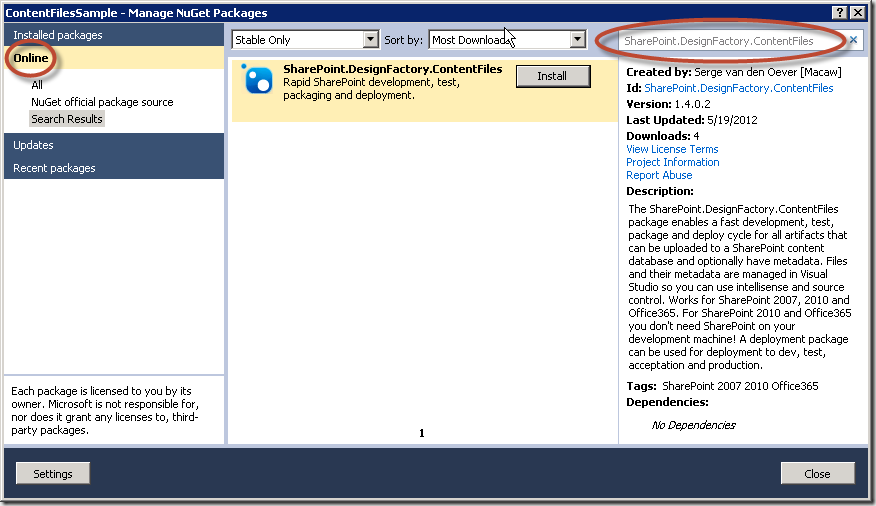
Task: Select Search Results in the left pane
Action: tap(67, 118)
